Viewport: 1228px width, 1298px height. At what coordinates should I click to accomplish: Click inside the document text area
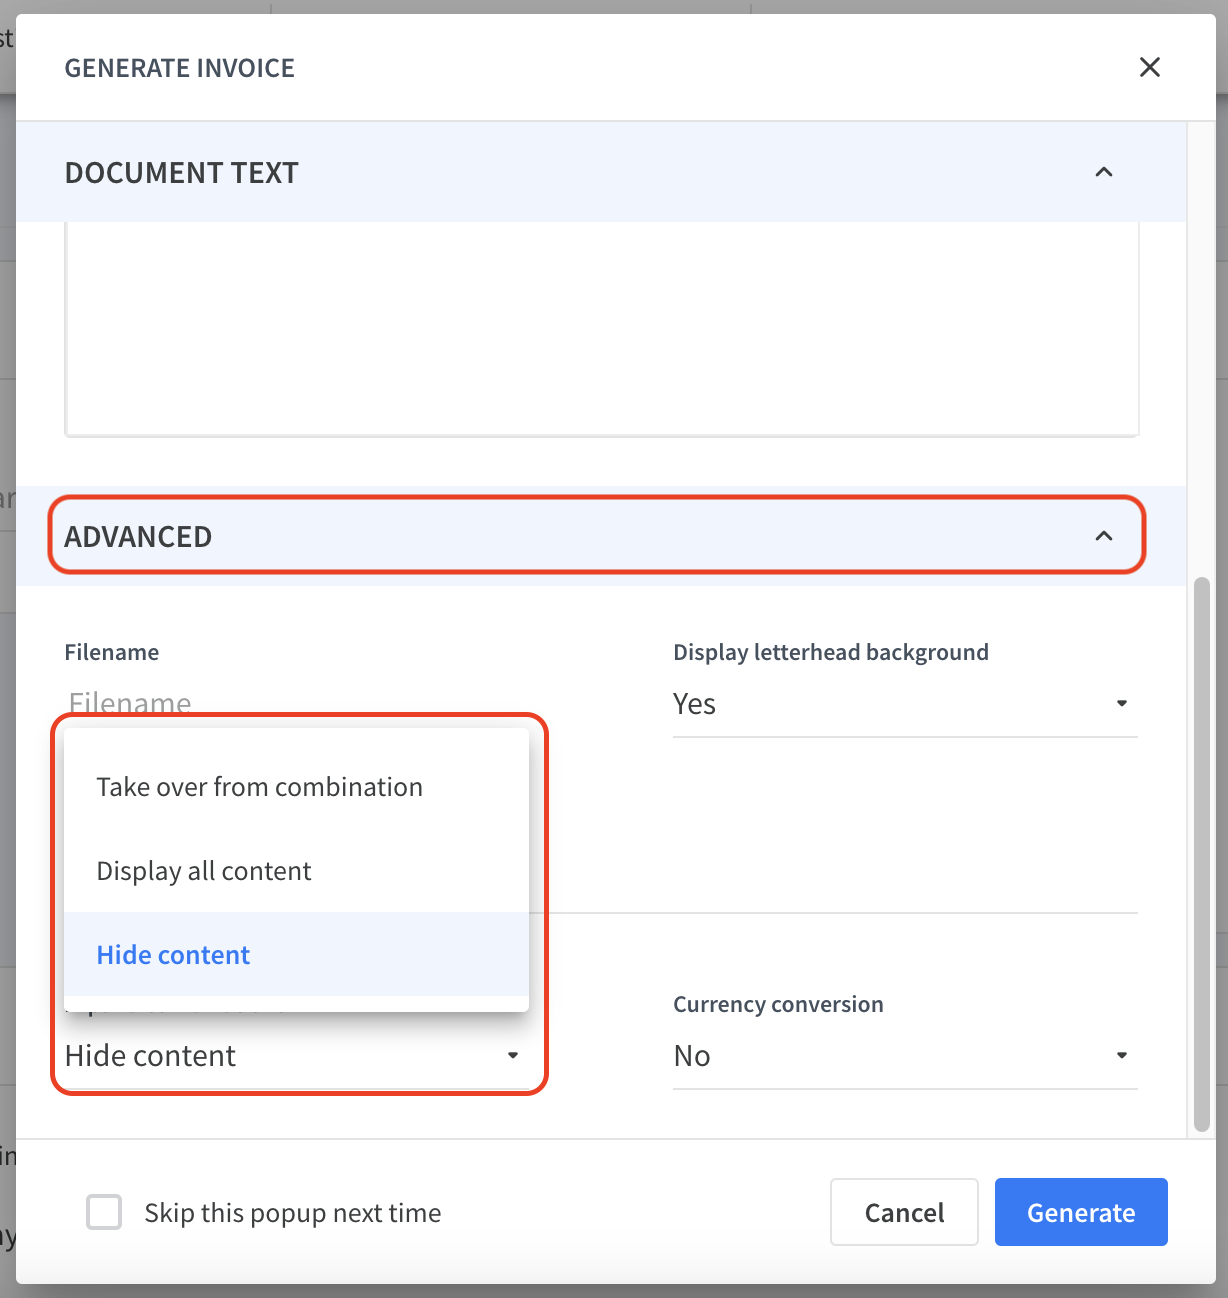[x=602, y=328]
